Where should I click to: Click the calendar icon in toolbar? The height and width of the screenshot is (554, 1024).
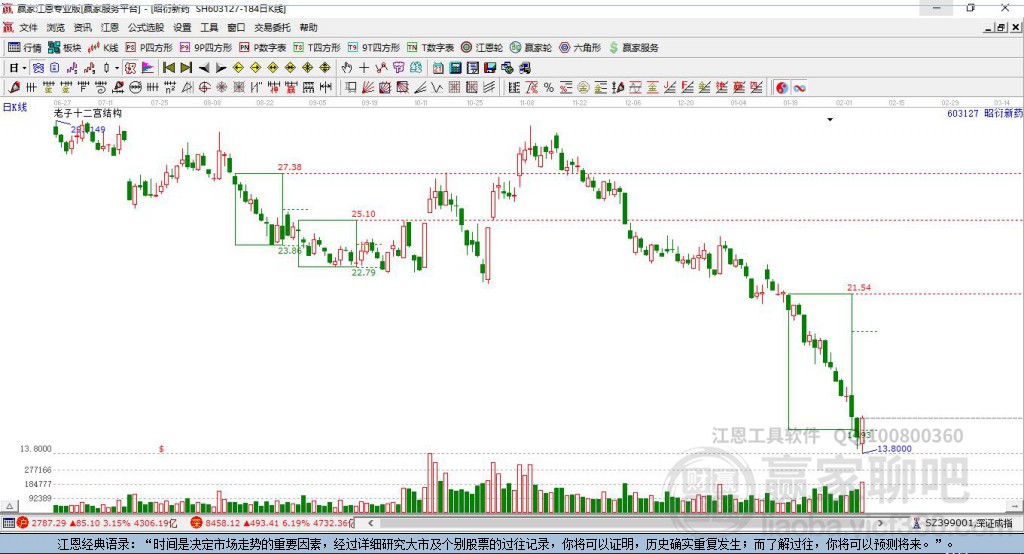coord(438,67)
